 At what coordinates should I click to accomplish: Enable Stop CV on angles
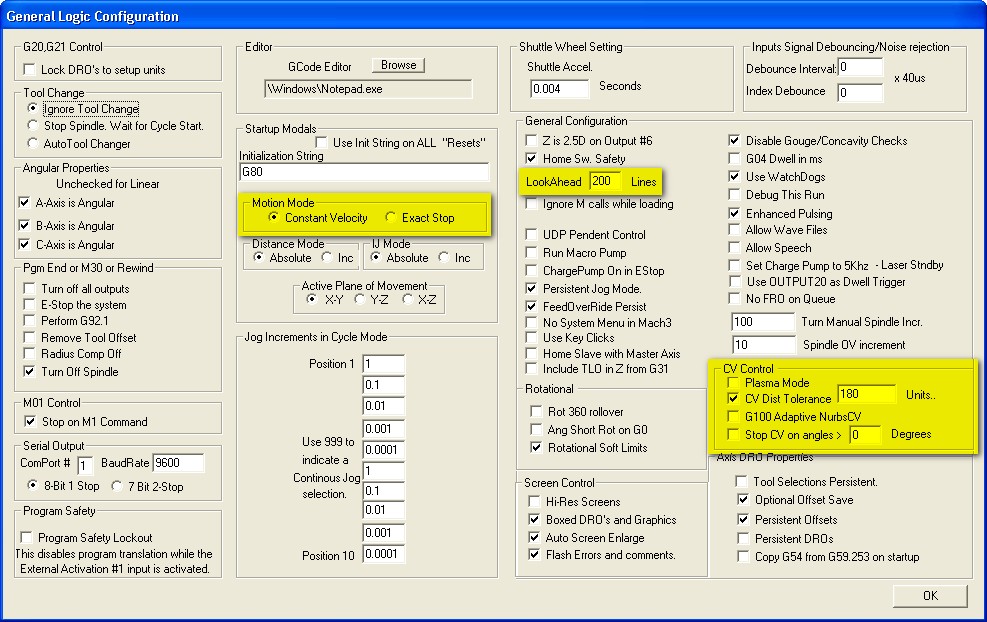pyautogui.click(x=734, y=435)
